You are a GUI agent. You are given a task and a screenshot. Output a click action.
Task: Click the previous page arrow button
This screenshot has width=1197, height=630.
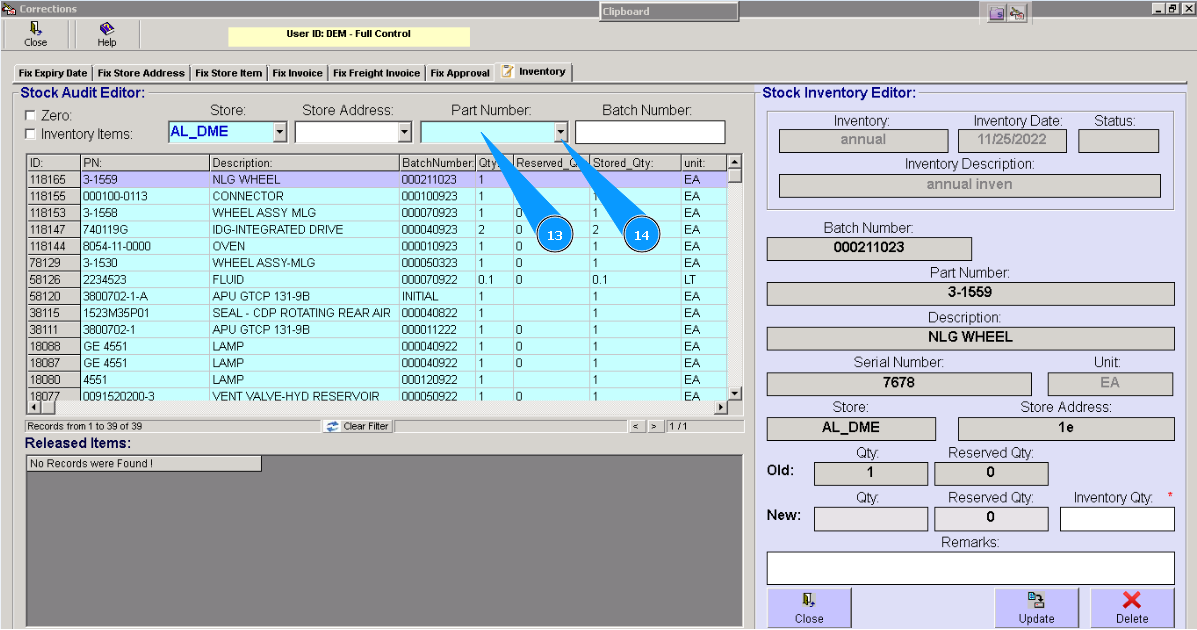tap(637, 426)
